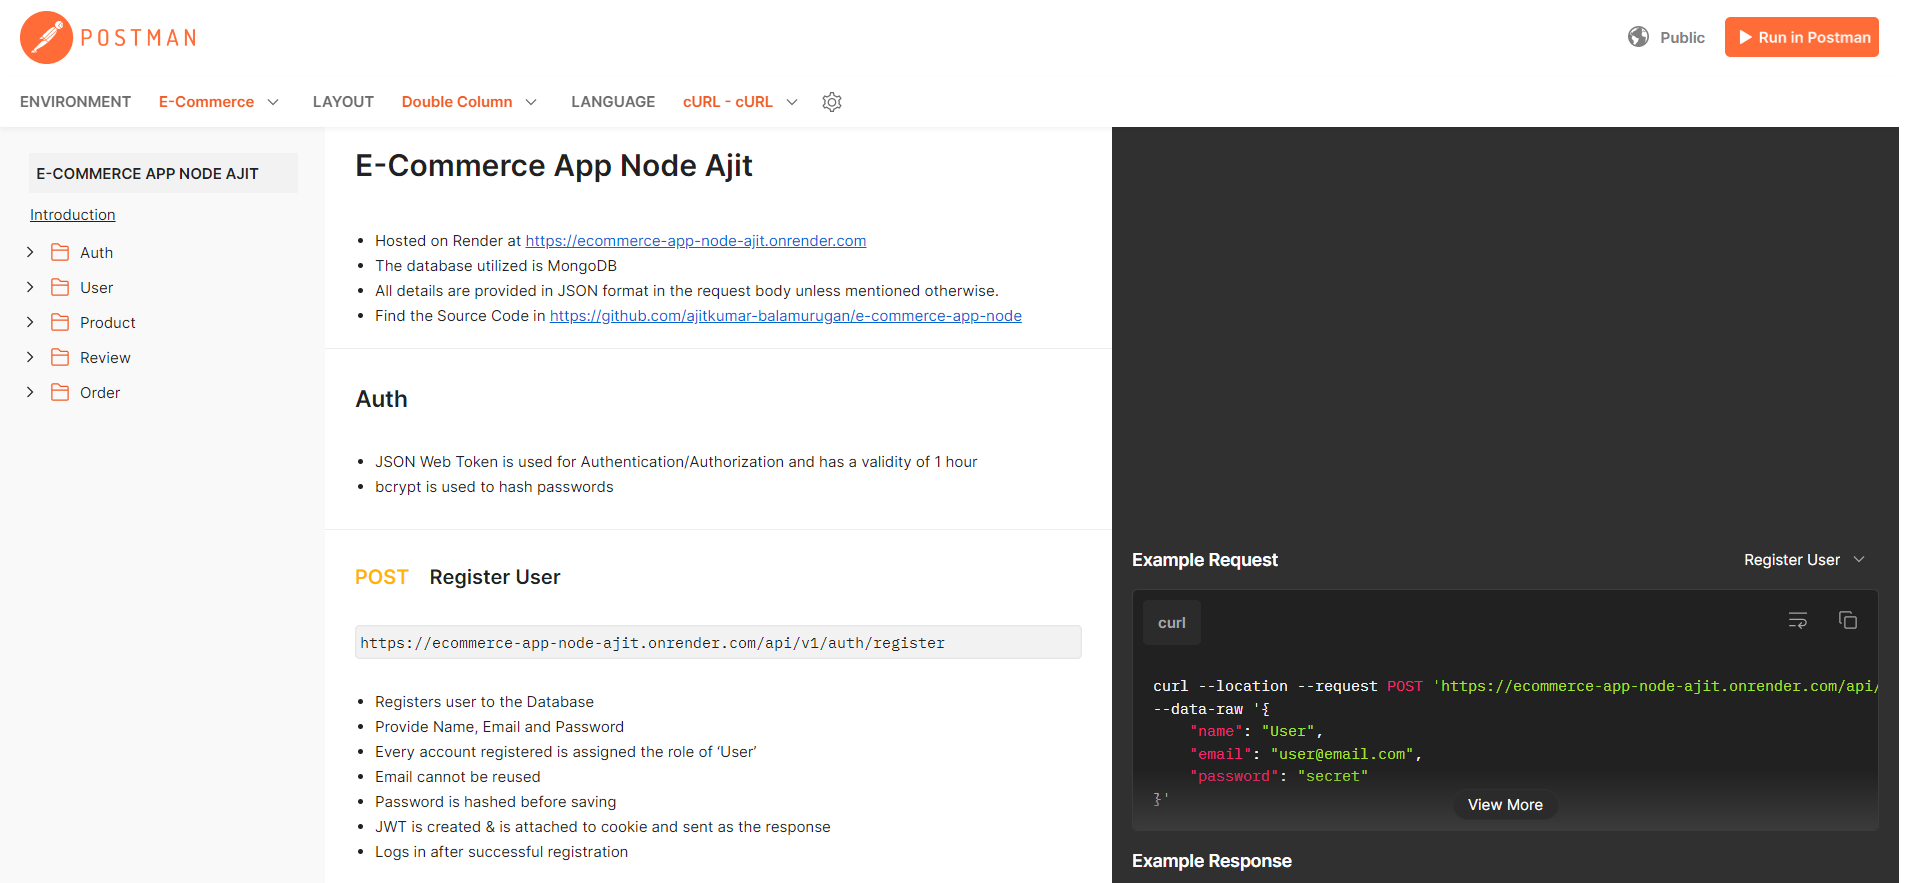Click the Example Response heading
1920x883 pixels.
[1212, 861]
